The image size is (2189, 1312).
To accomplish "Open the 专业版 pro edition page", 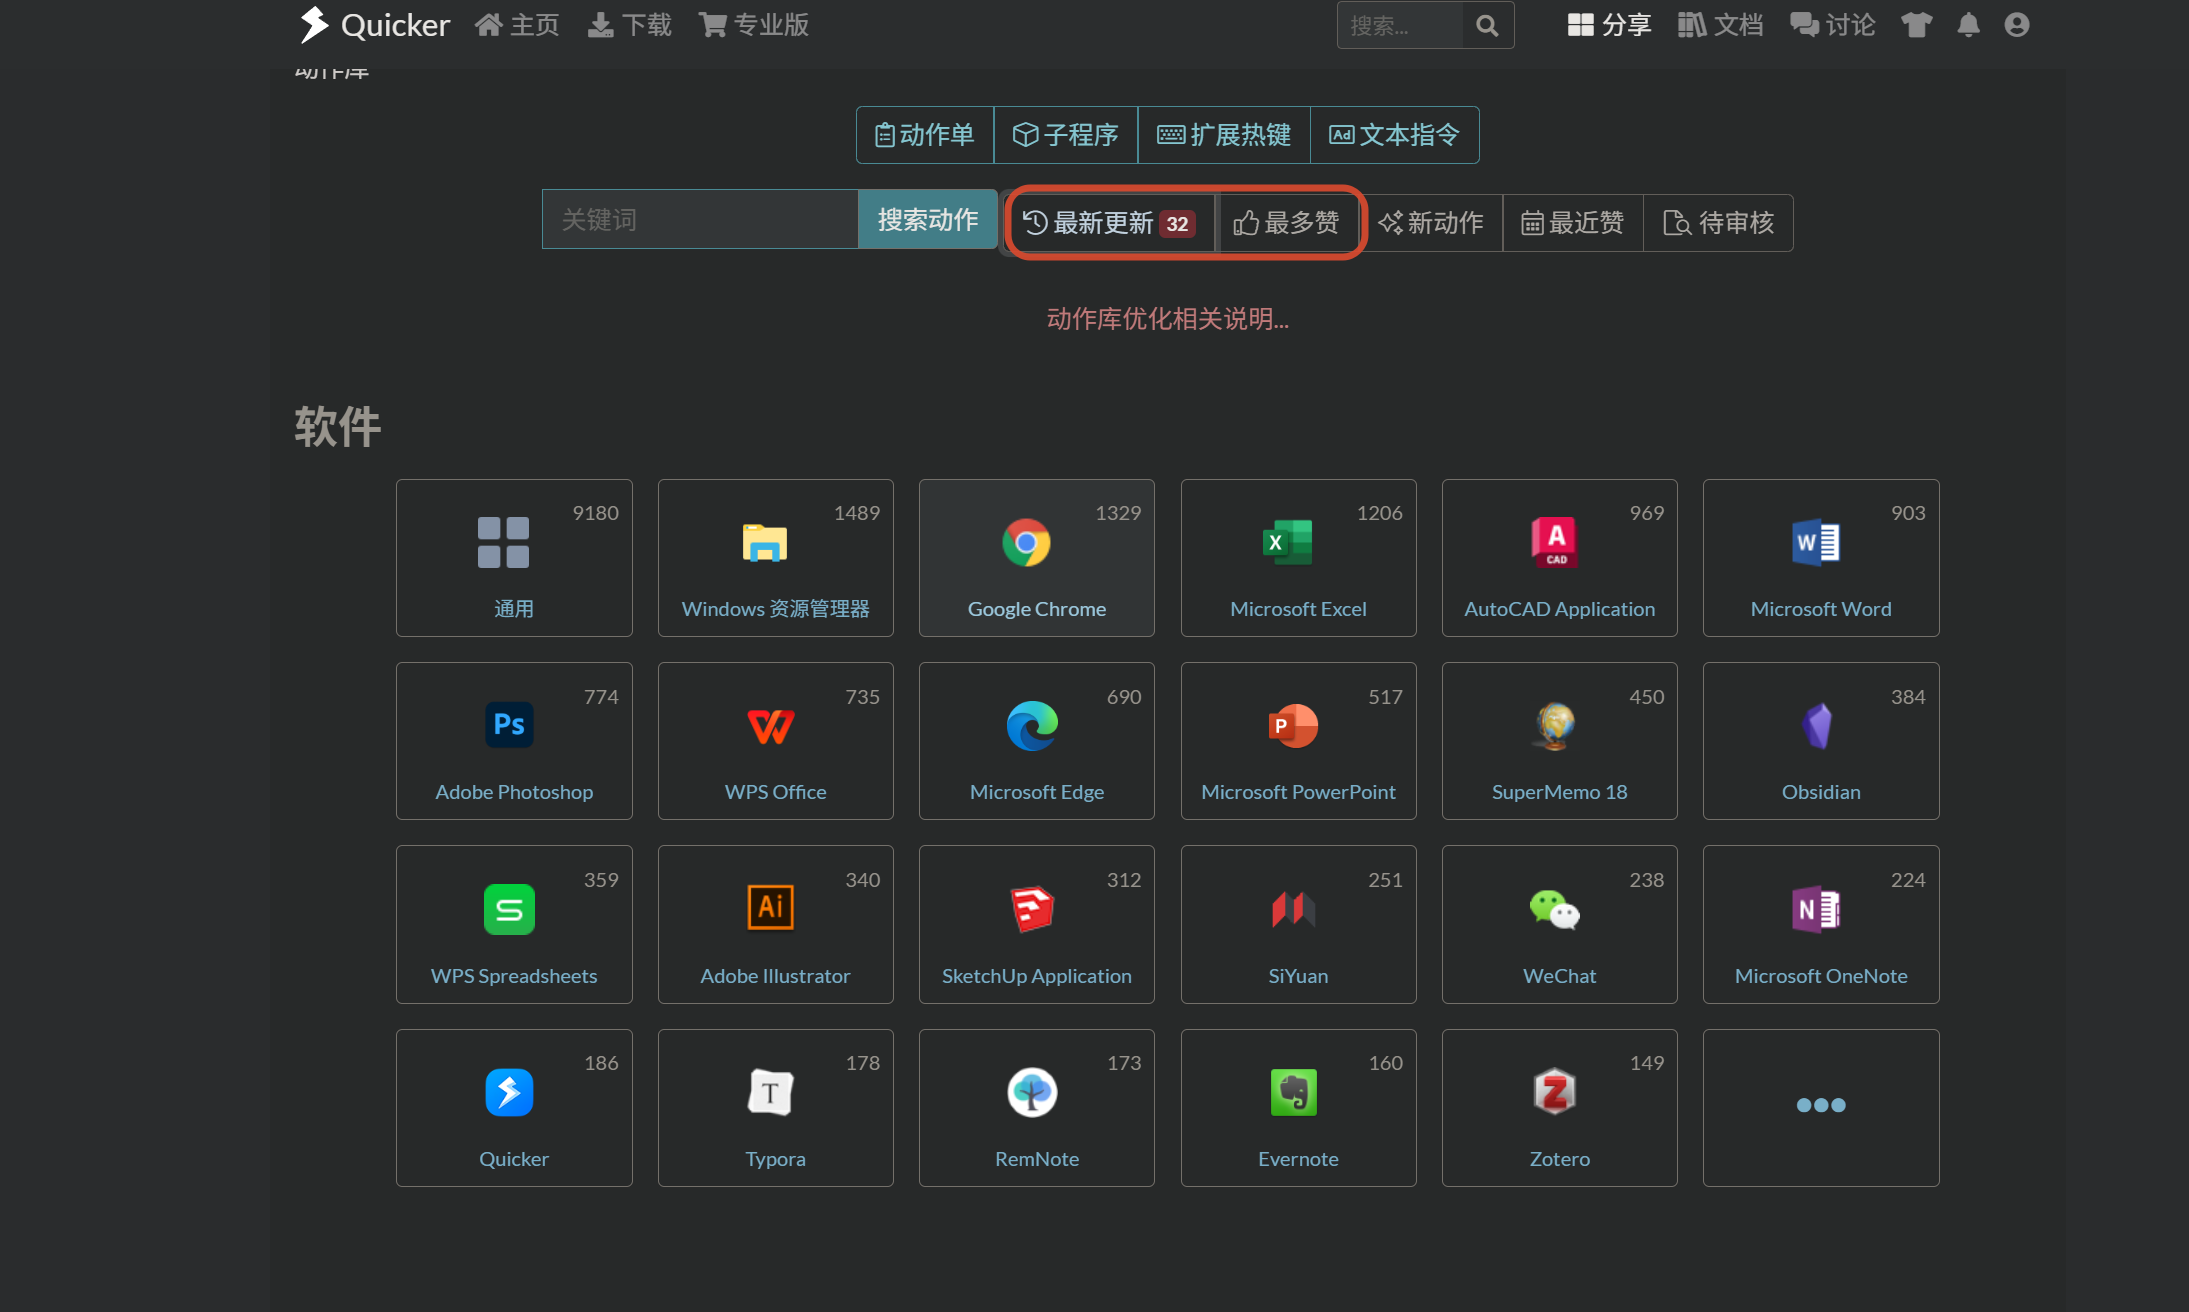I will point(754,25).
